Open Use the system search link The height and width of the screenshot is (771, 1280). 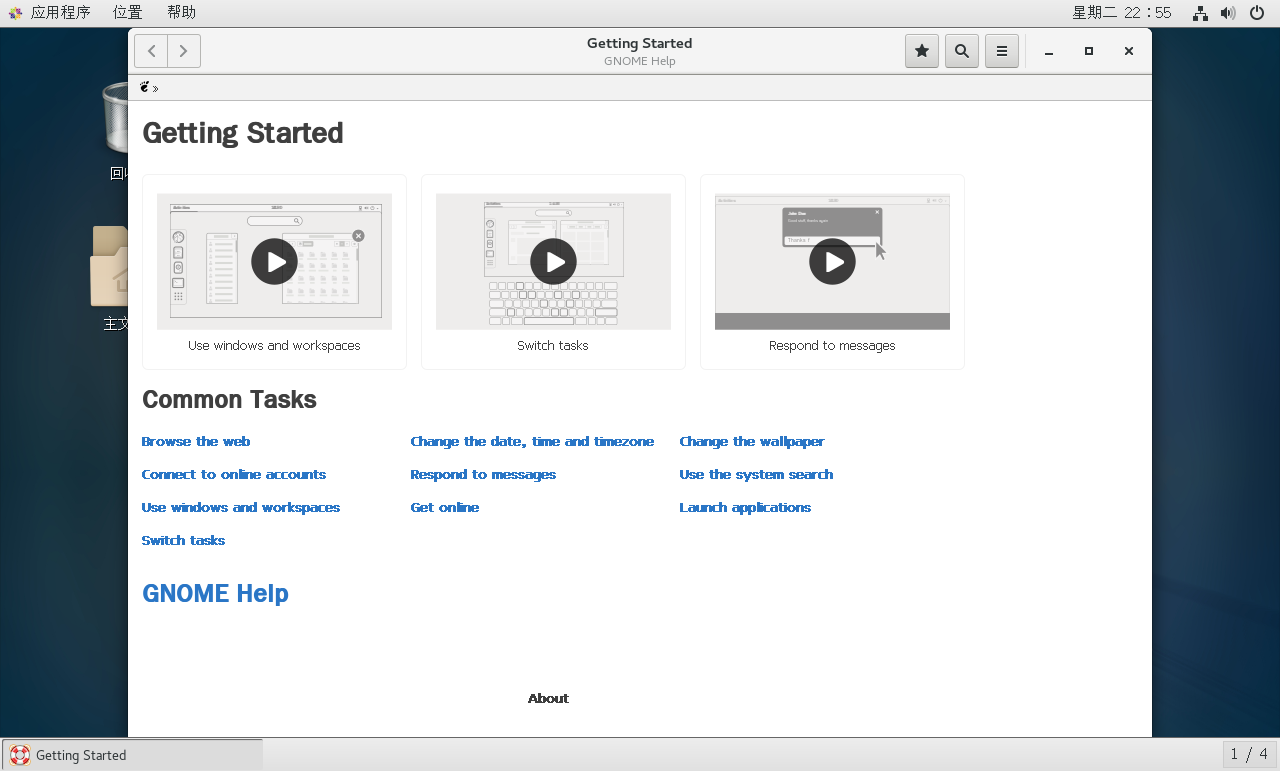(756, 474)
